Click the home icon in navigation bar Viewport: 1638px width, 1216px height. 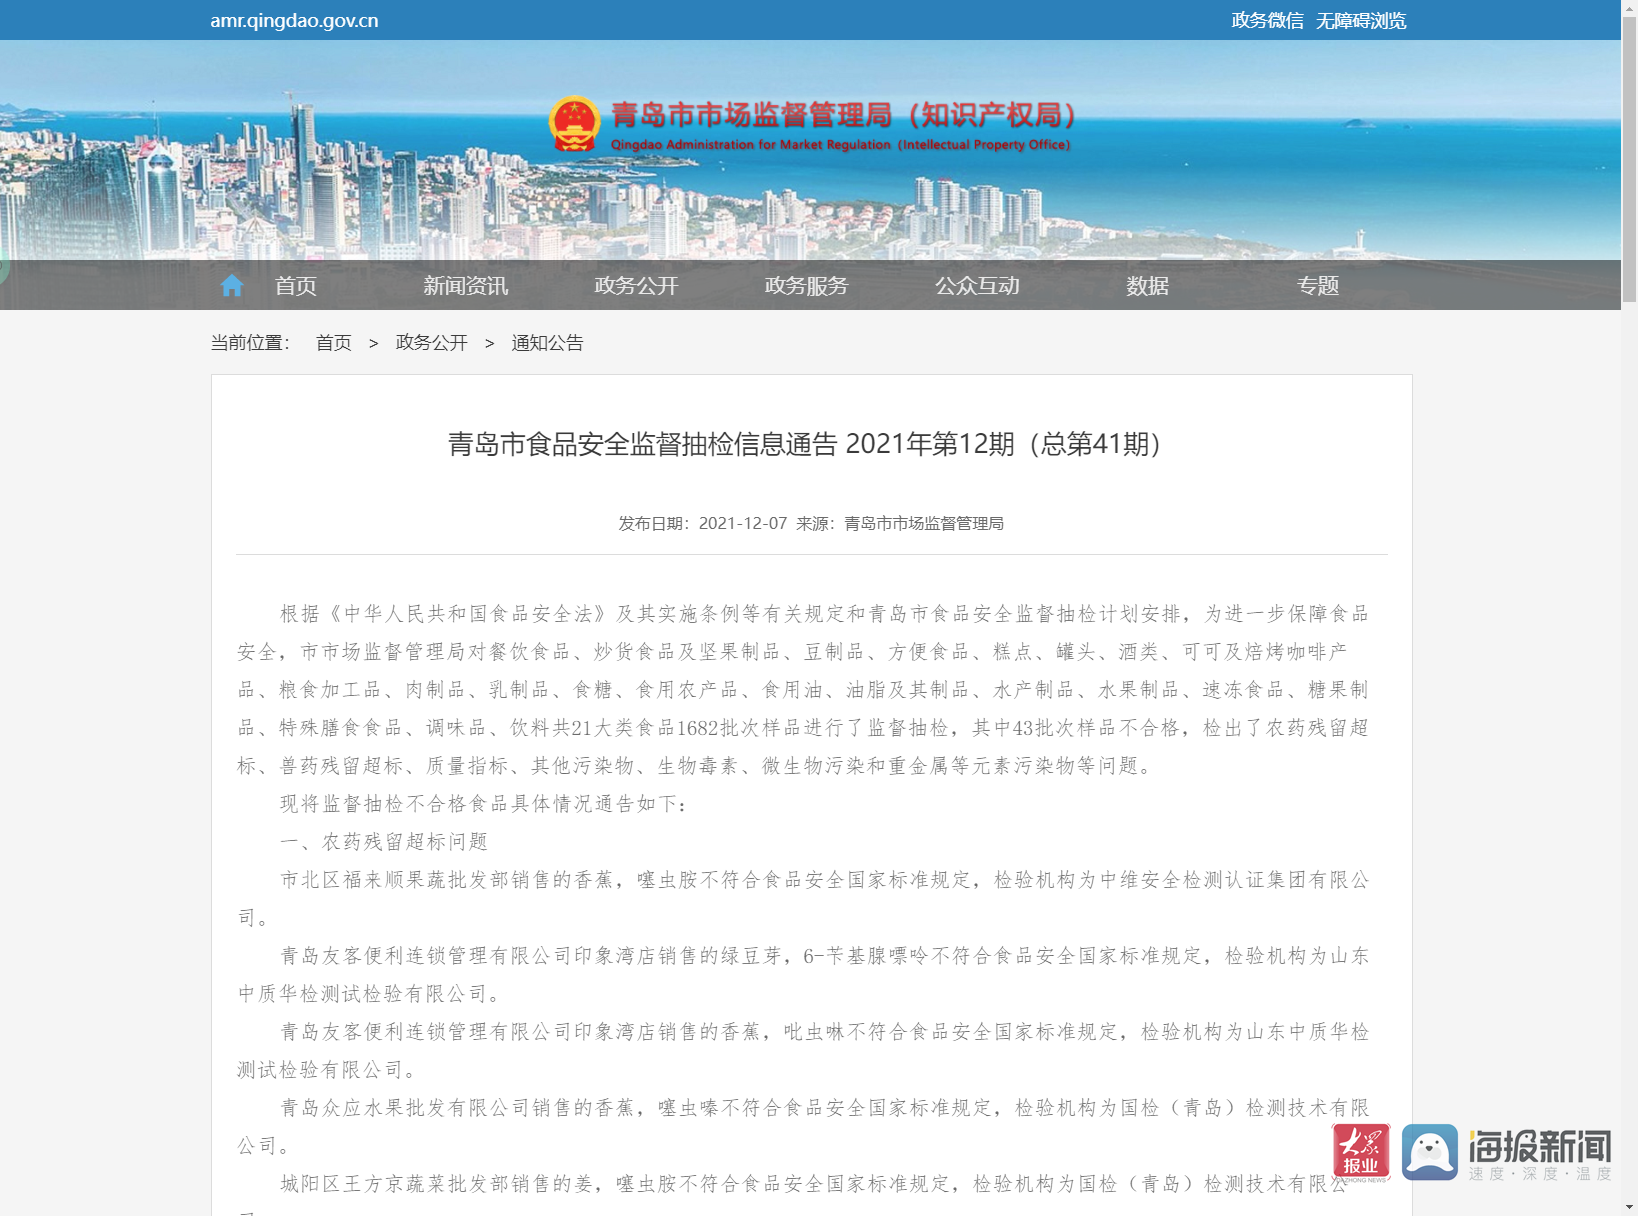coord(232,286)
